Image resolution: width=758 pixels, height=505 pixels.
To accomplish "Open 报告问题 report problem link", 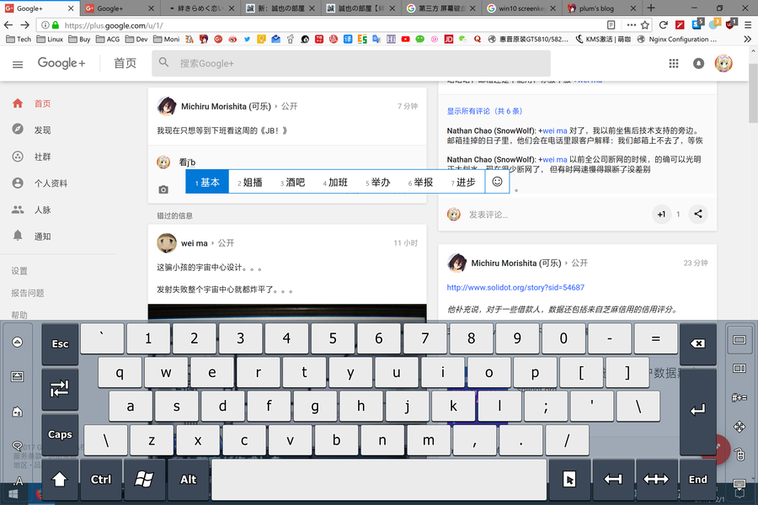I will tap(28, 293).
